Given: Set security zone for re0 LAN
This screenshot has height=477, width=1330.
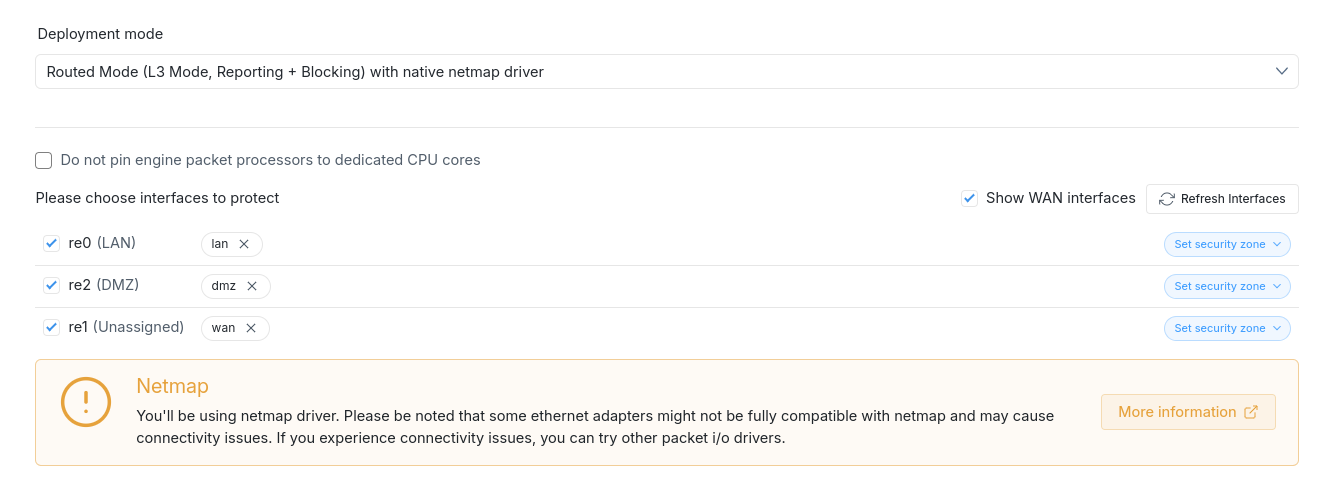Looking at the screenshot, I should (x=1227, y=244).
